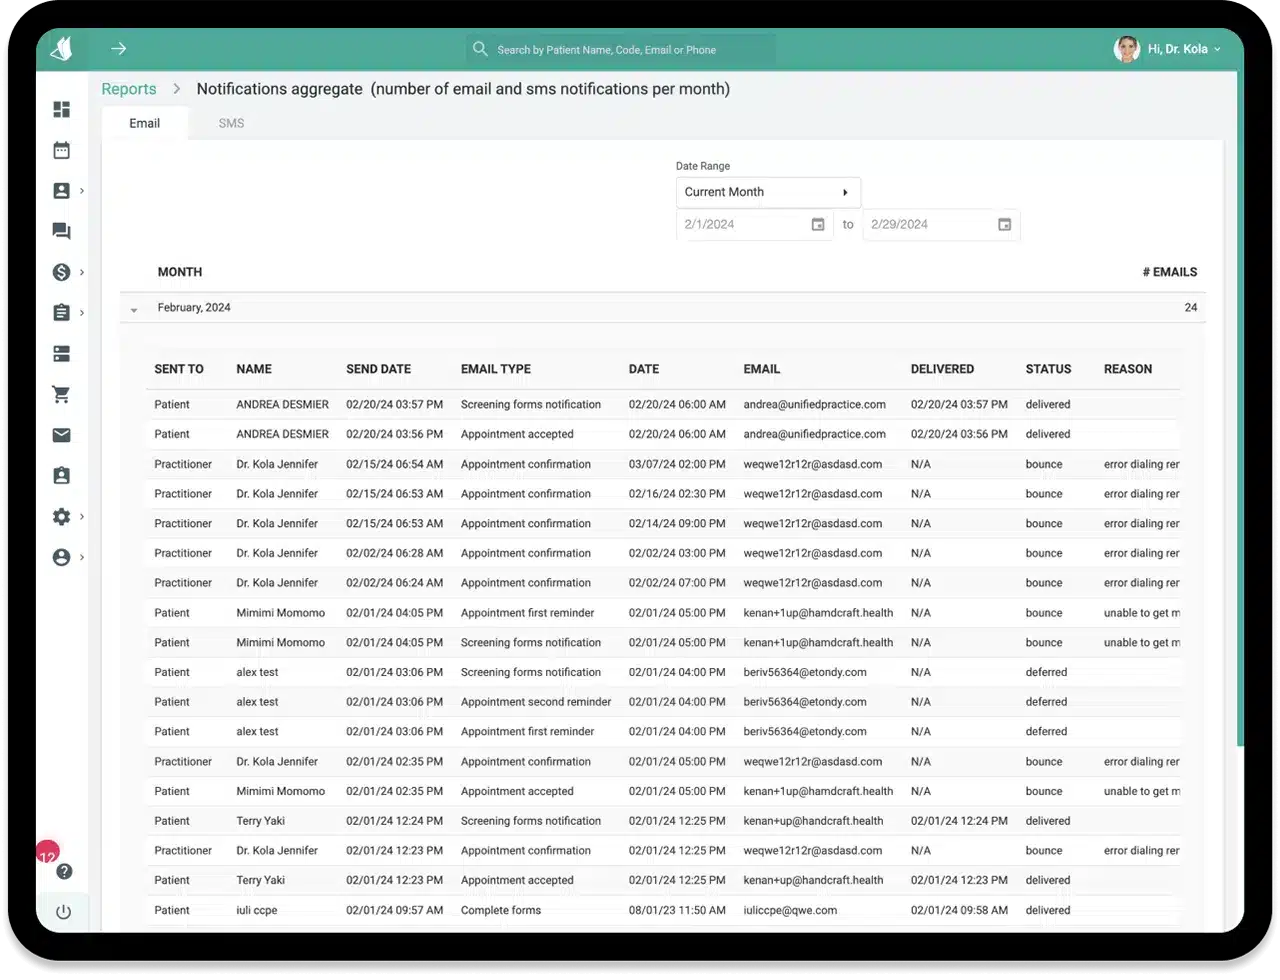Open the billing dollar sidebar icon
The height and width of the screenshot is (980, 1280).
[x=62, y=273]
